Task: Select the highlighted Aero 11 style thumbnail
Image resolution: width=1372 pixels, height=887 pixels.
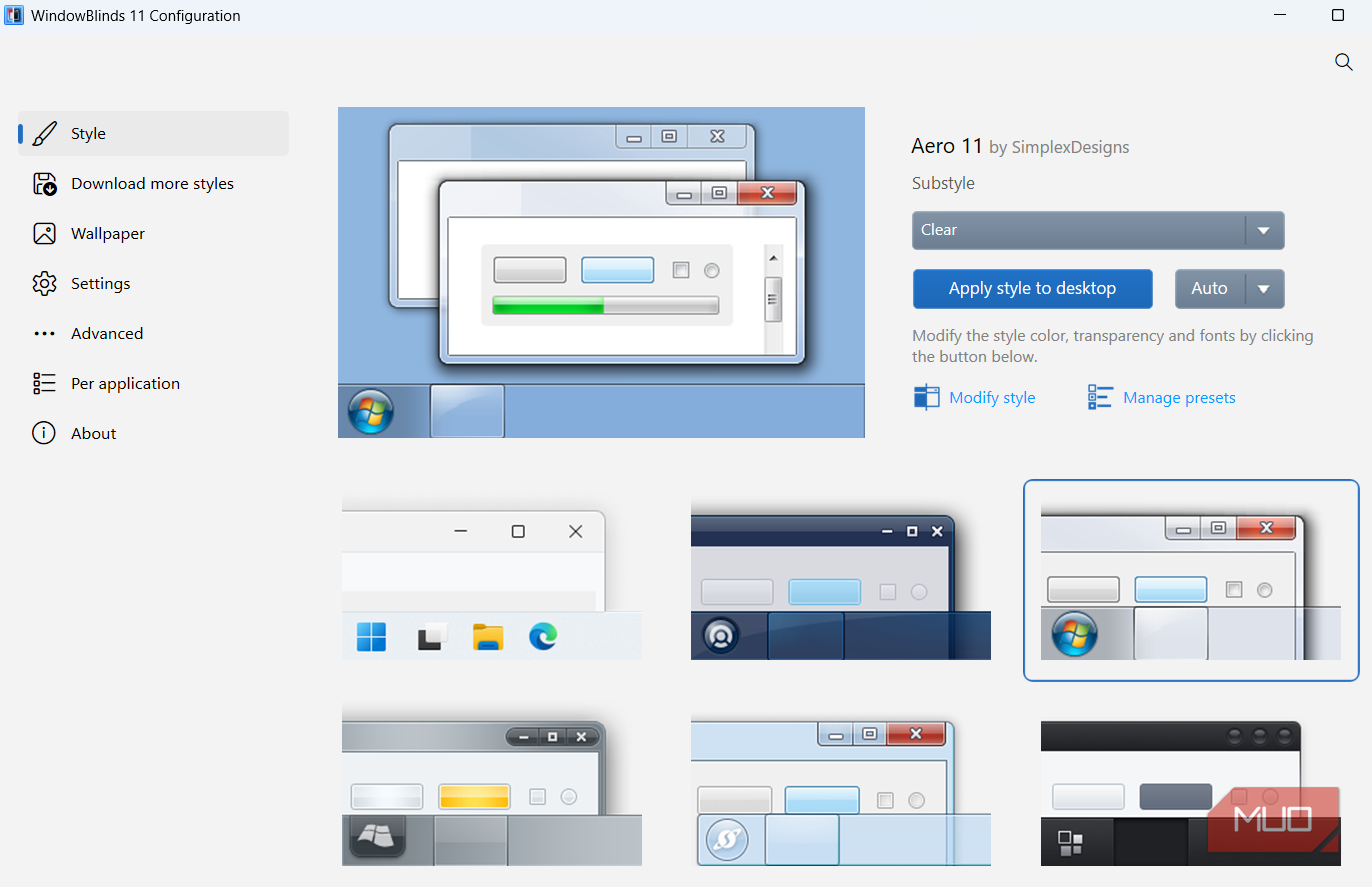Action: [x=1191, y=580]
